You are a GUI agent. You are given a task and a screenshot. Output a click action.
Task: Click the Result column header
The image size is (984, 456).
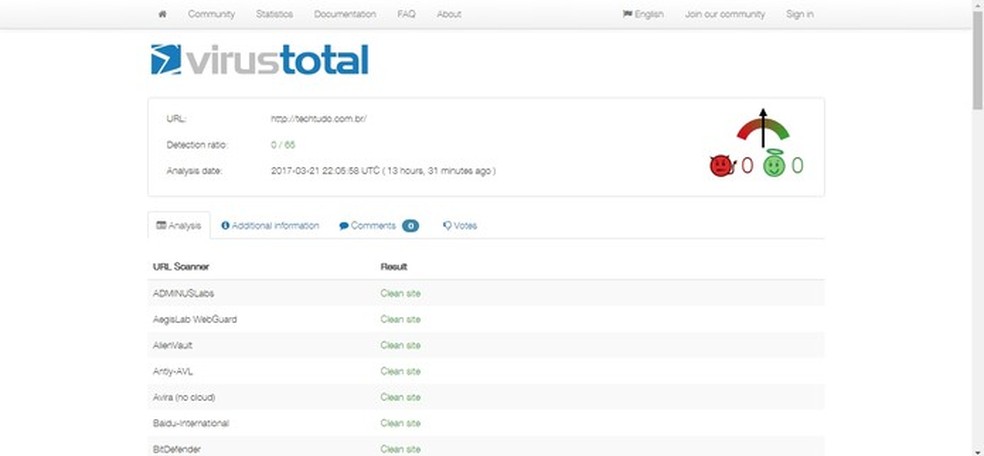pyautogui.click(x=393, y=267)
